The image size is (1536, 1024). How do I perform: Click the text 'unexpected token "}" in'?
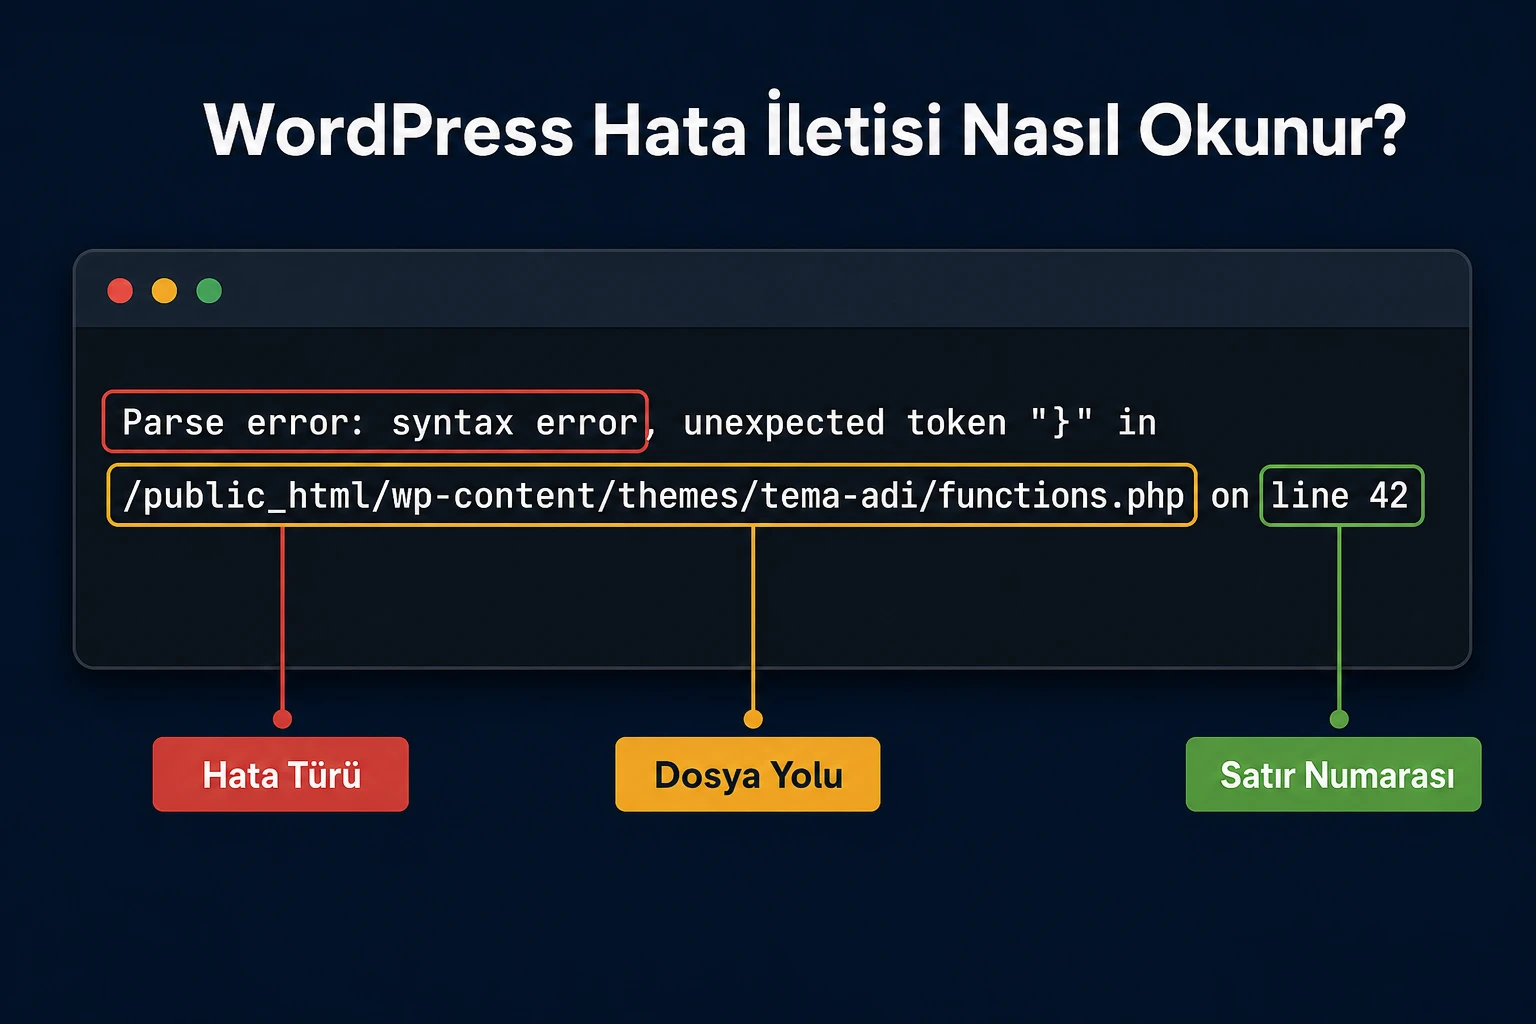[919, 422]
